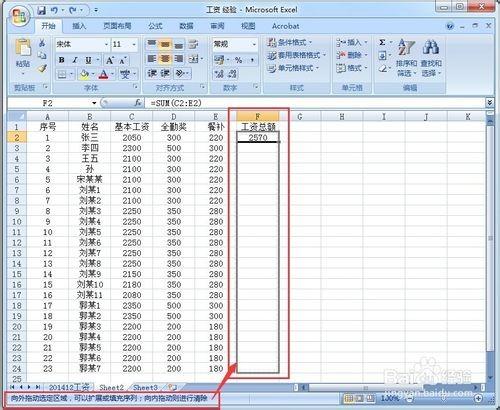
Task: Save the workbook from quick access toolbar
Action: point(41,10)
